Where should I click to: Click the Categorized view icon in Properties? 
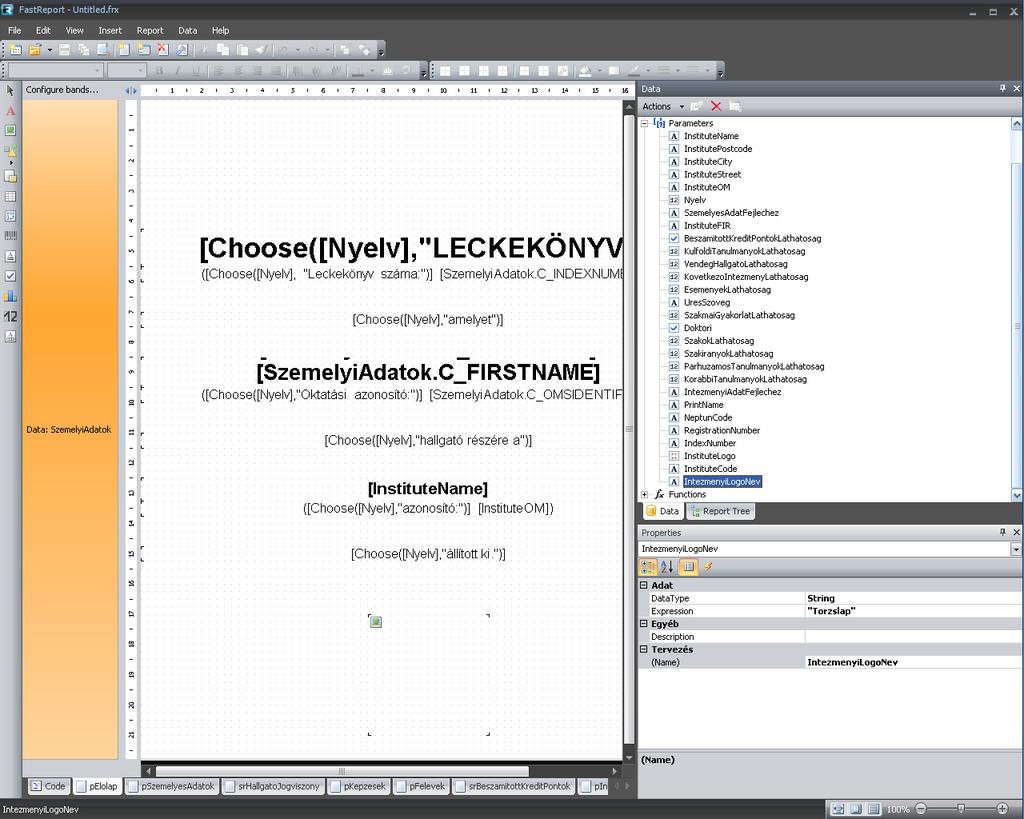click(x=648, y=567)
